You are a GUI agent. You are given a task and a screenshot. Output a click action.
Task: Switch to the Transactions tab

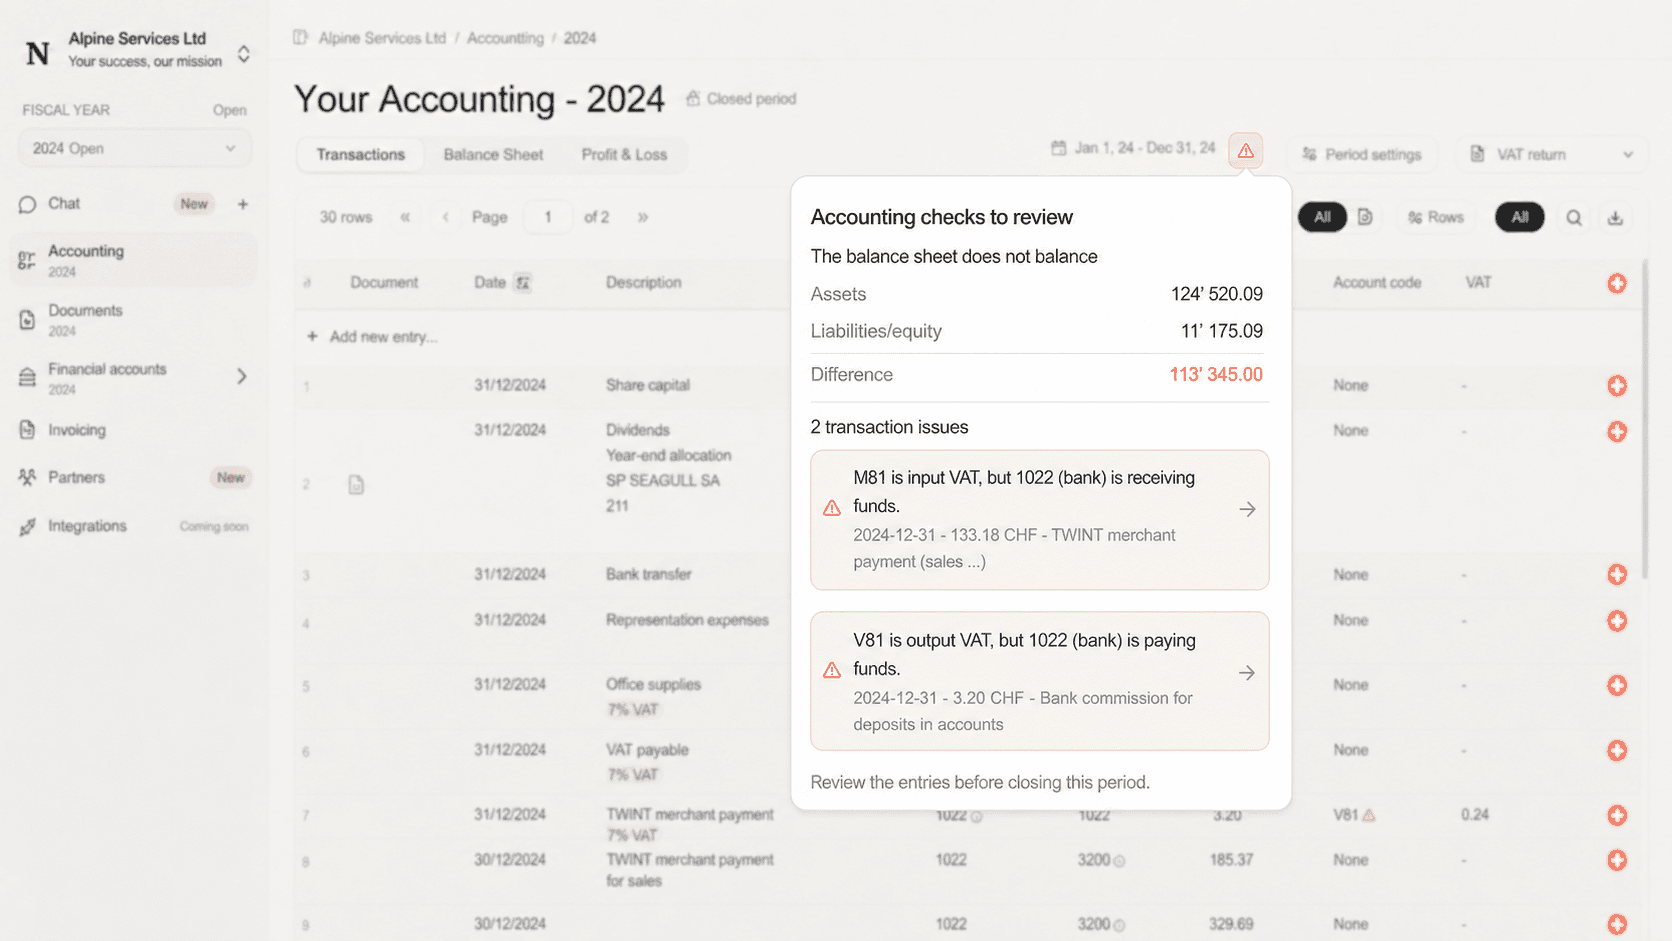[360, 155]
